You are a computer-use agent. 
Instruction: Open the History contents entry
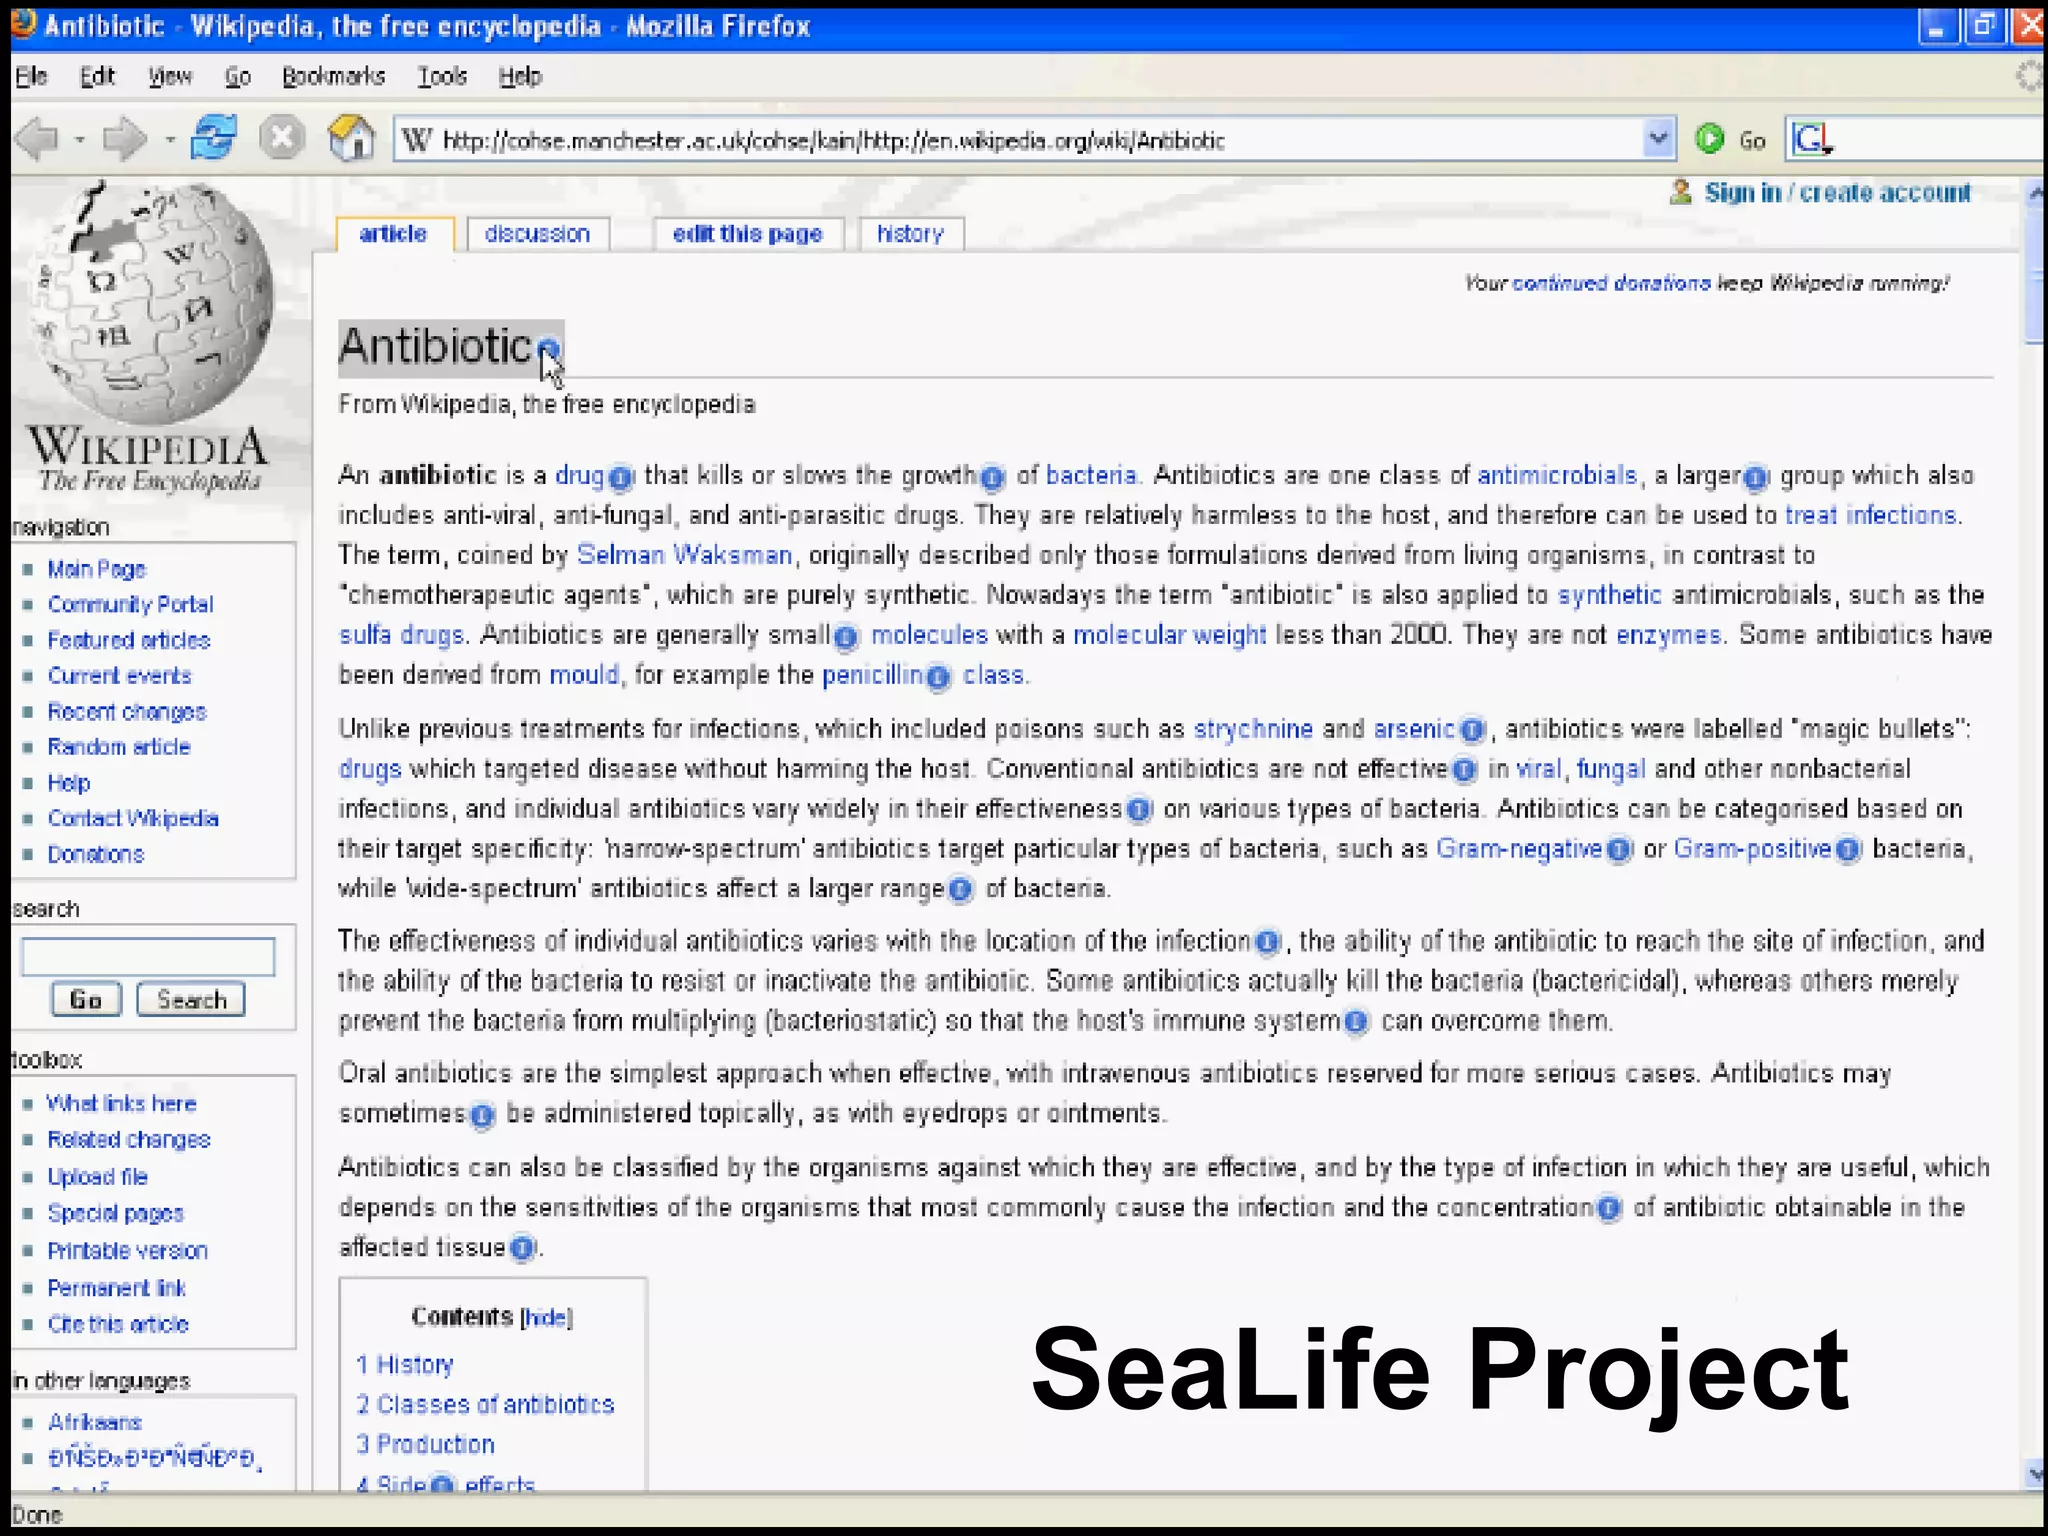click(405, 1365)
